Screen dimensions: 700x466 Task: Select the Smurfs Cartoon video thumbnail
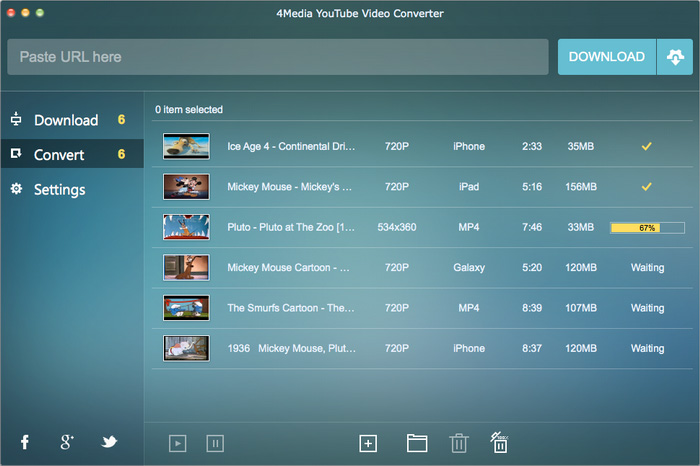pyautogui.click(x=186, y=308)
